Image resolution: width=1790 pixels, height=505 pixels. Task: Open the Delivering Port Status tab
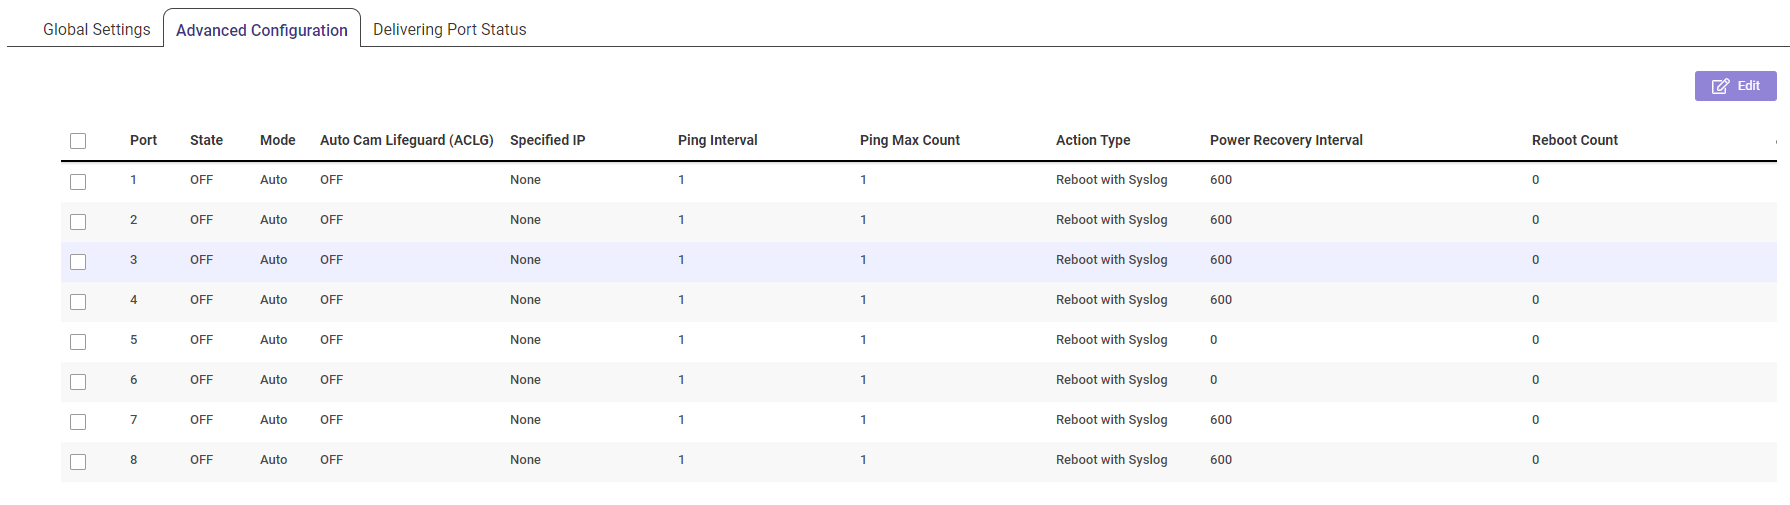tap(449, 30)
